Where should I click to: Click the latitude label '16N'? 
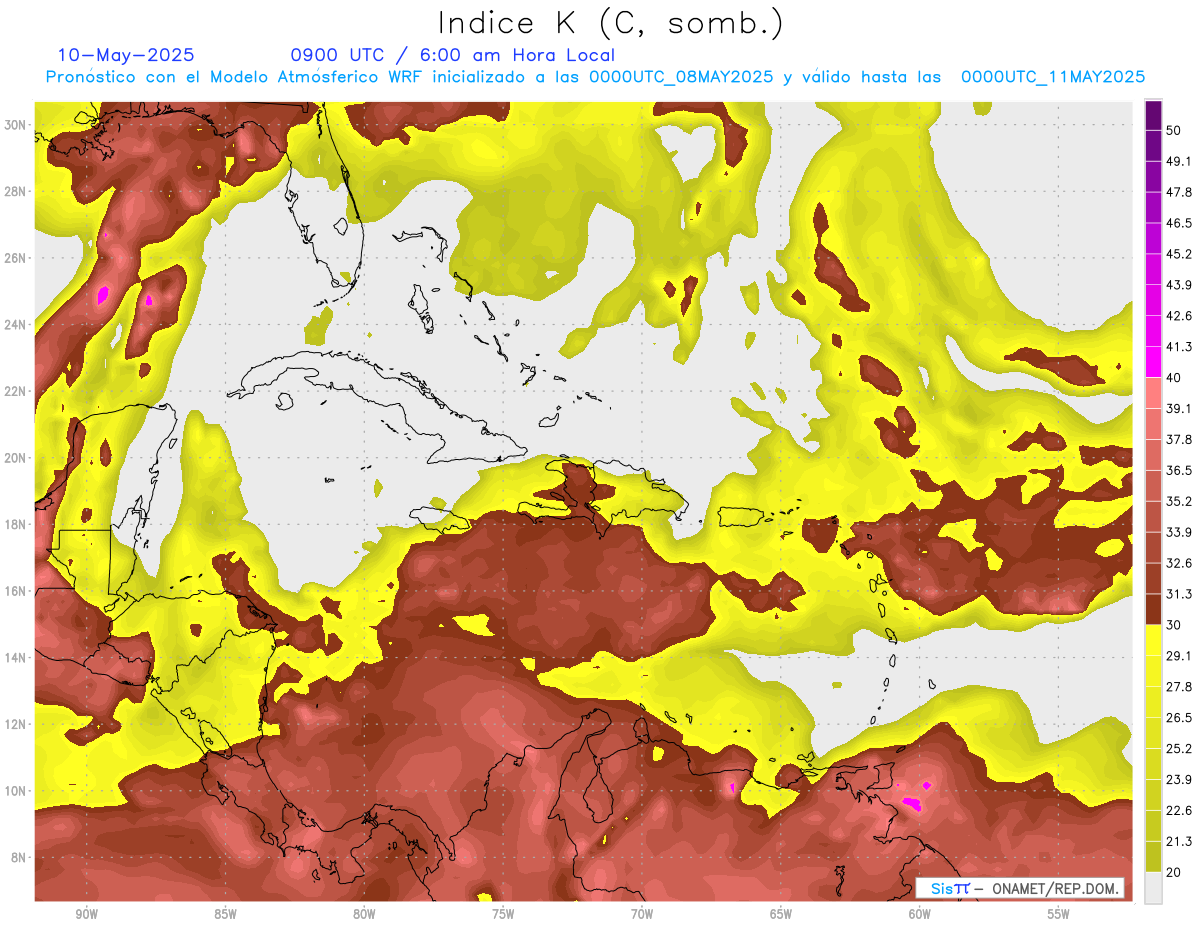coord(17,591)
